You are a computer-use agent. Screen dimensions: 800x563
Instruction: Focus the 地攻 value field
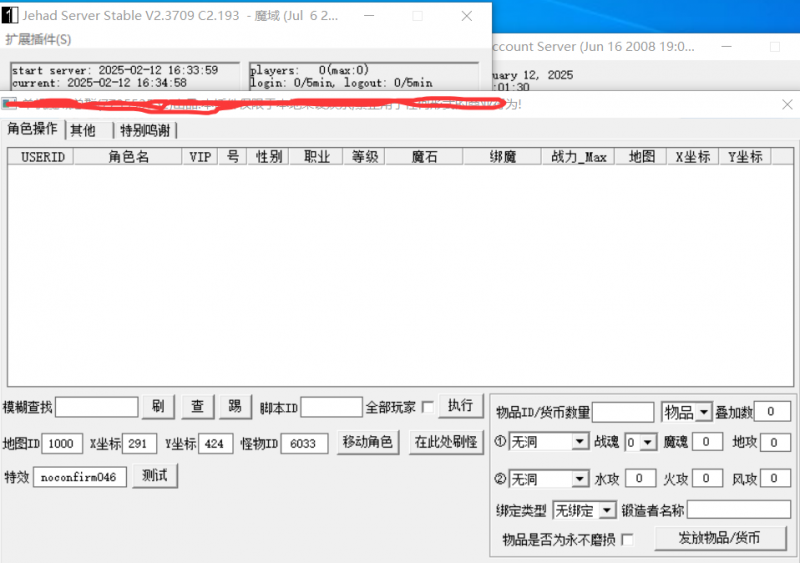pyautogui.click(x=775, y=442)
